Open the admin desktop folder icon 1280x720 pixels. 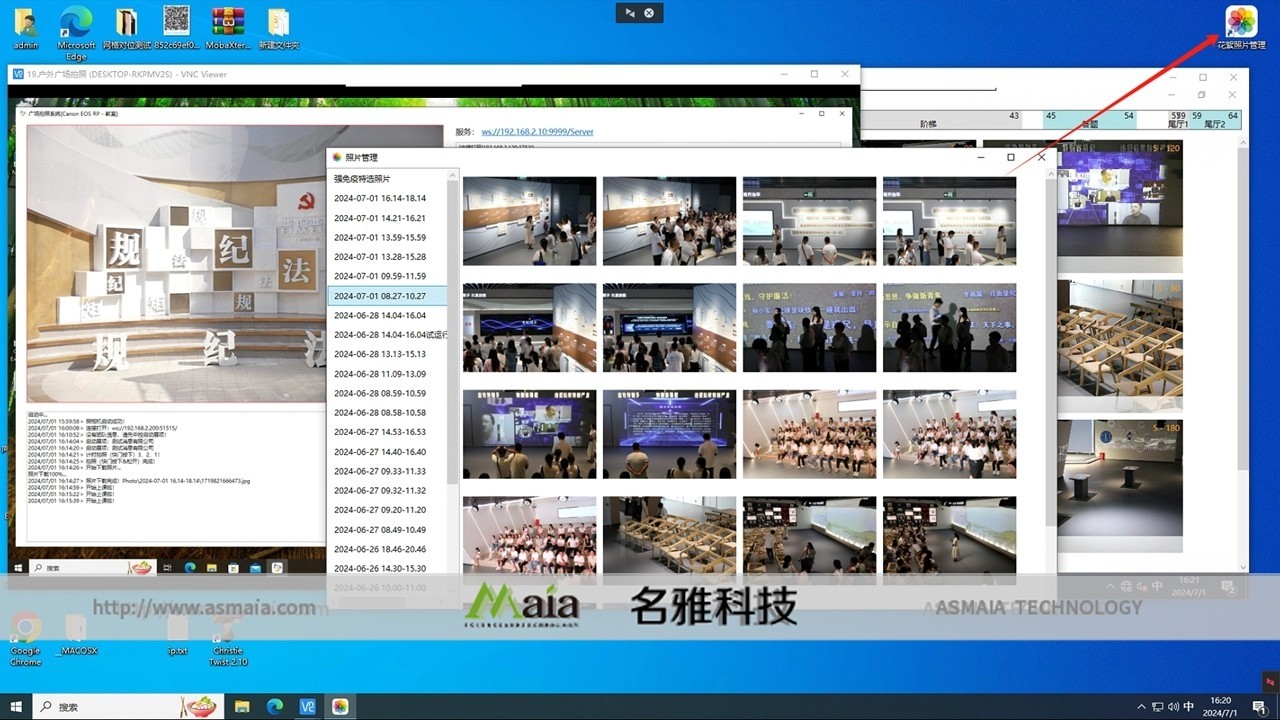26,28
